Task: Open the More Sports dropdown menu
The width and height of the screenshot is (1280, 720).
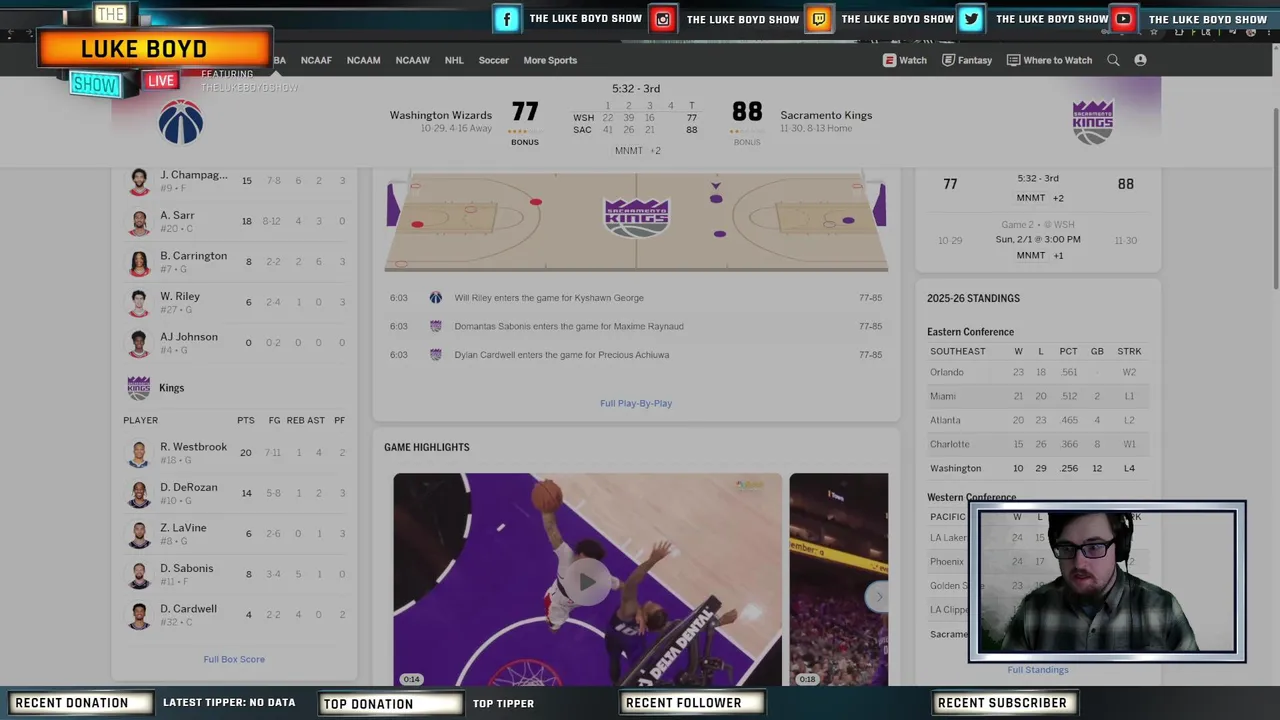Action: click(550, 60)
